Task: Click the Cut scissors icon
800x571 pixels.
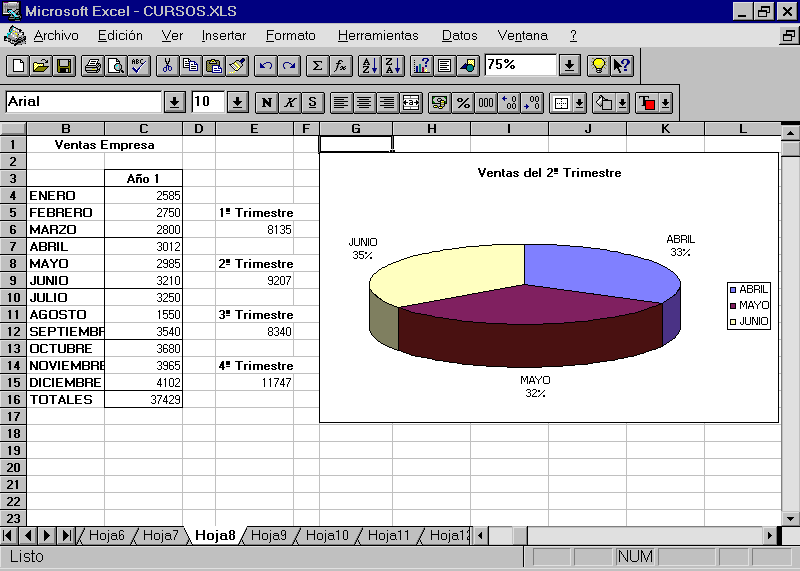Action: click(x=167, y=66)
